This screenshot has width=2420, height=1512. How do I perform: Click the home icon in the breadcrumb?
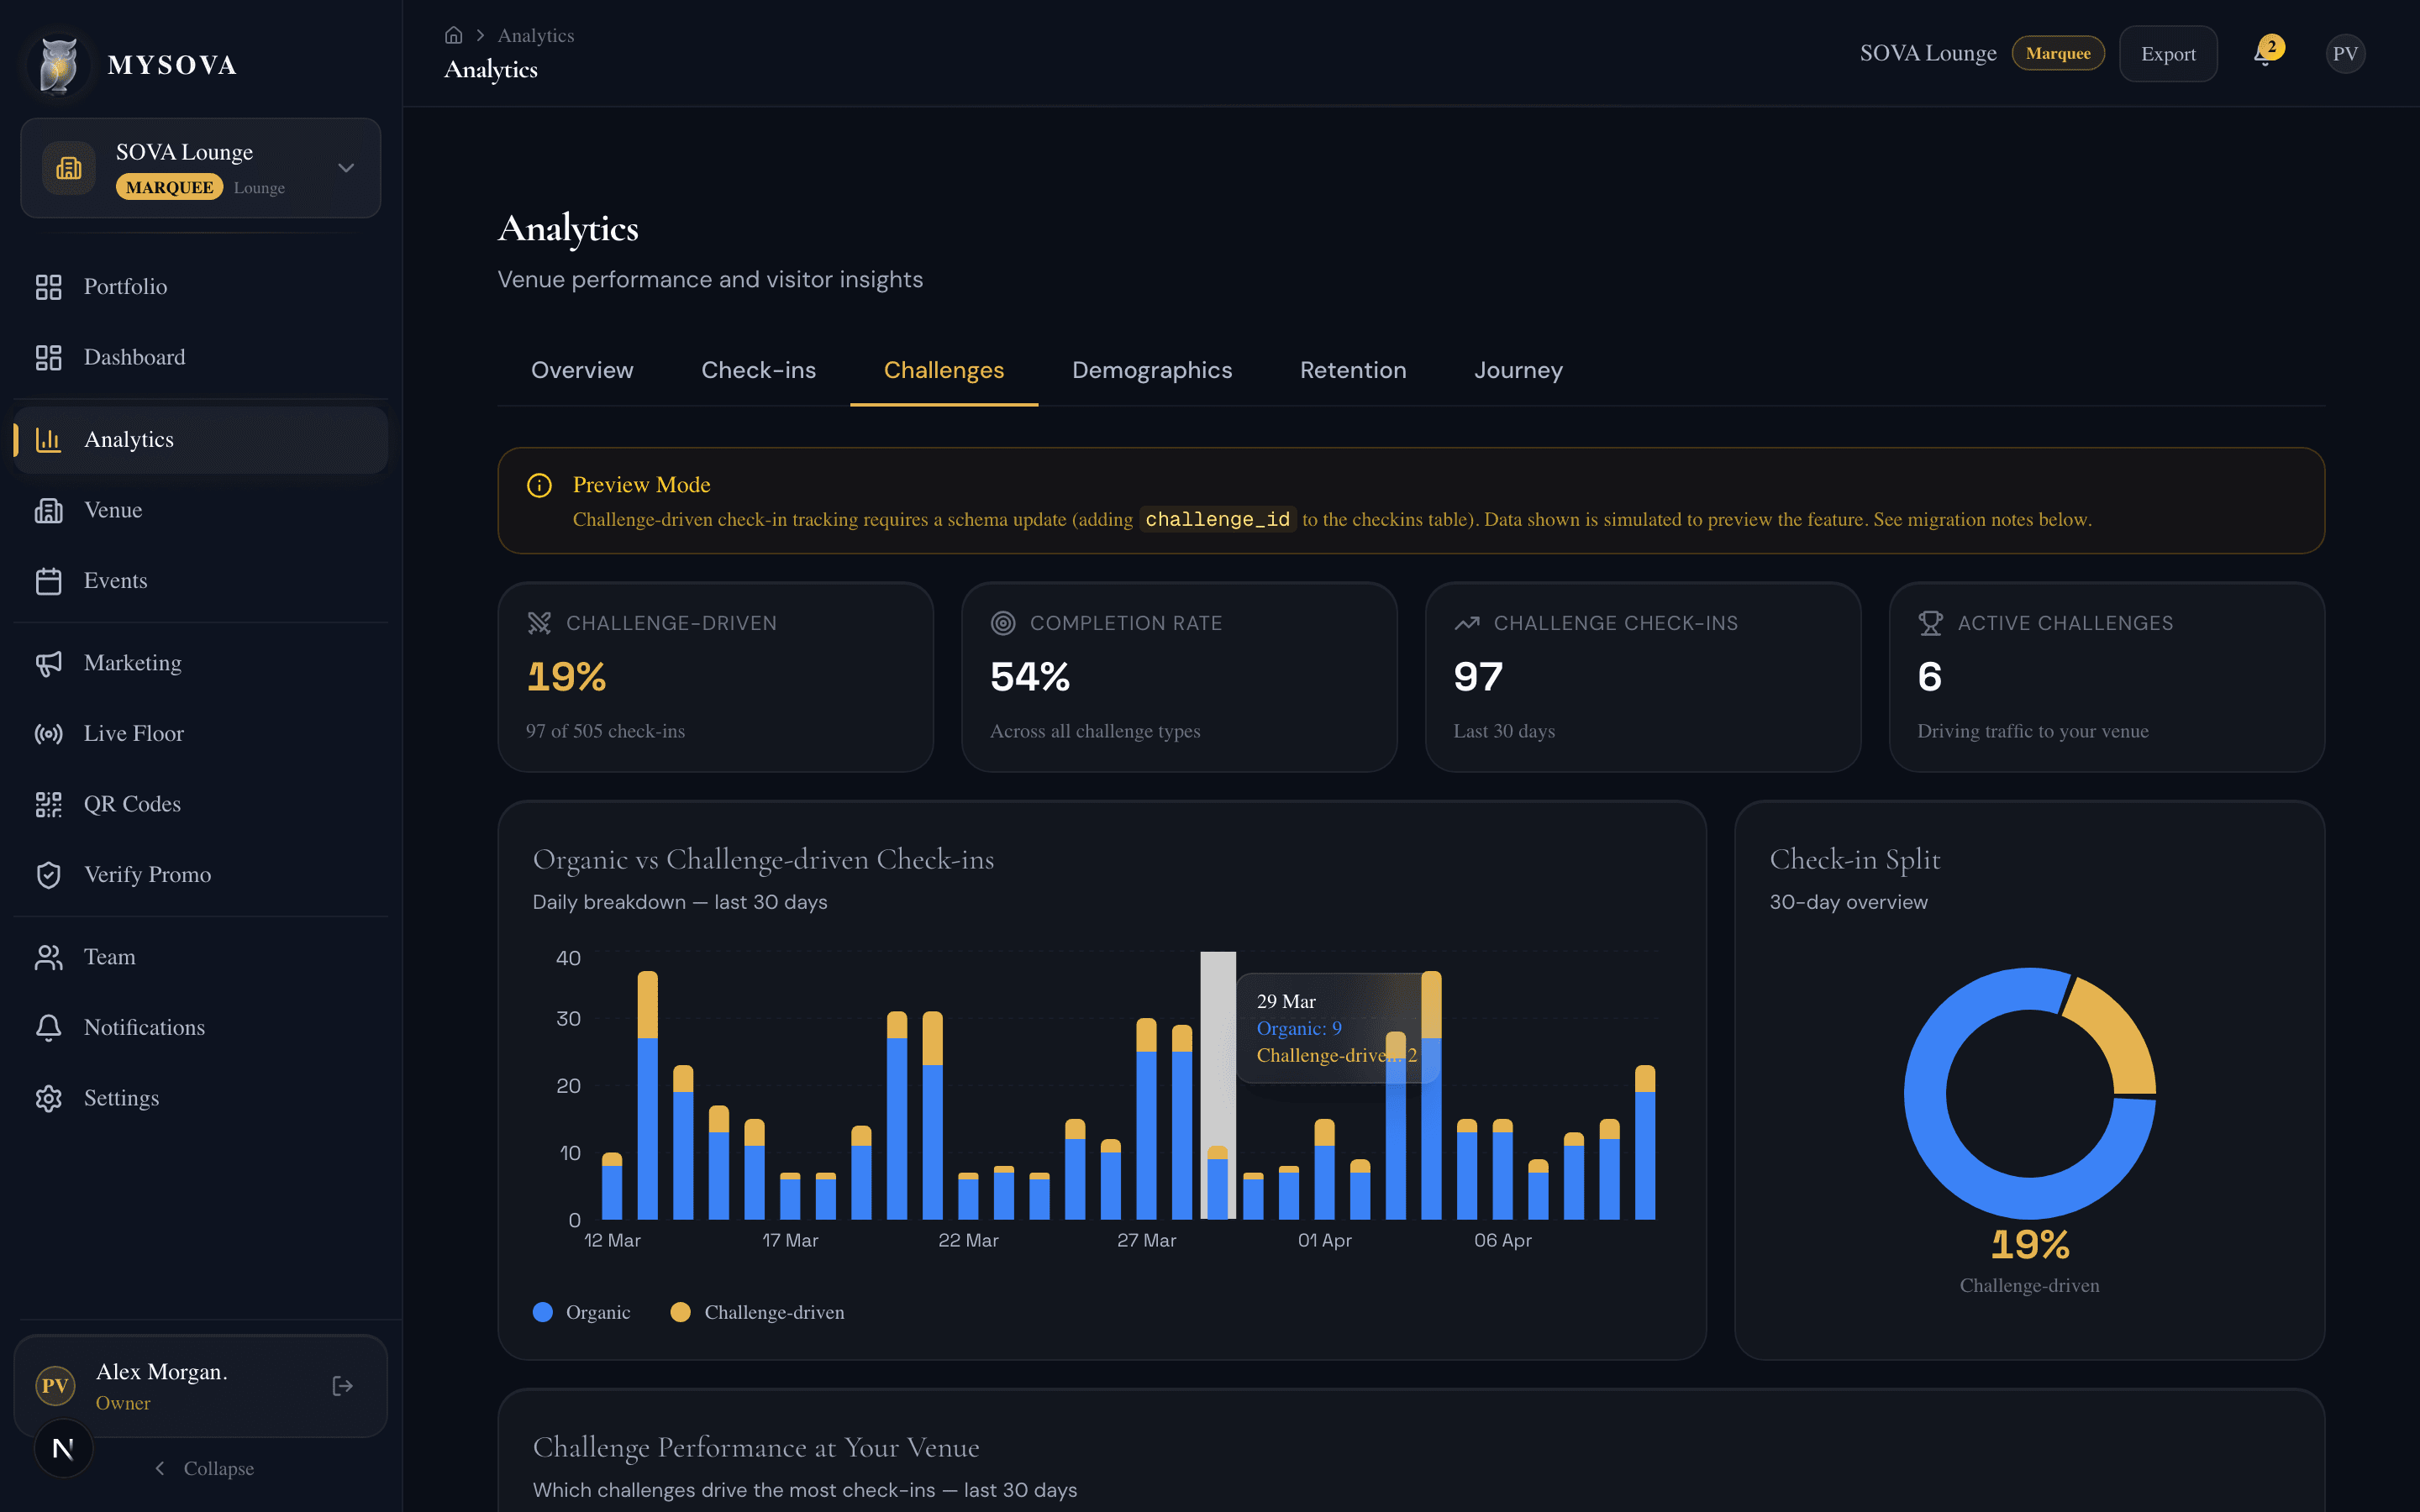click(x=454, y=34)
